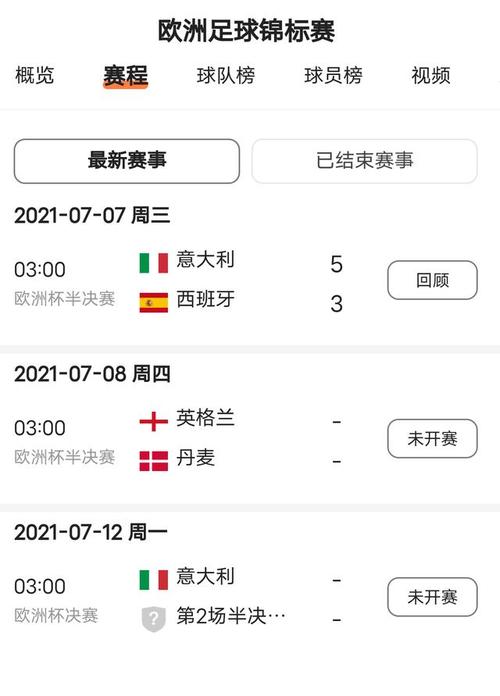Switch to the 视频 tab
This screenshot has width=500, height=696.
pyautogui.click(x=431, y=75)
